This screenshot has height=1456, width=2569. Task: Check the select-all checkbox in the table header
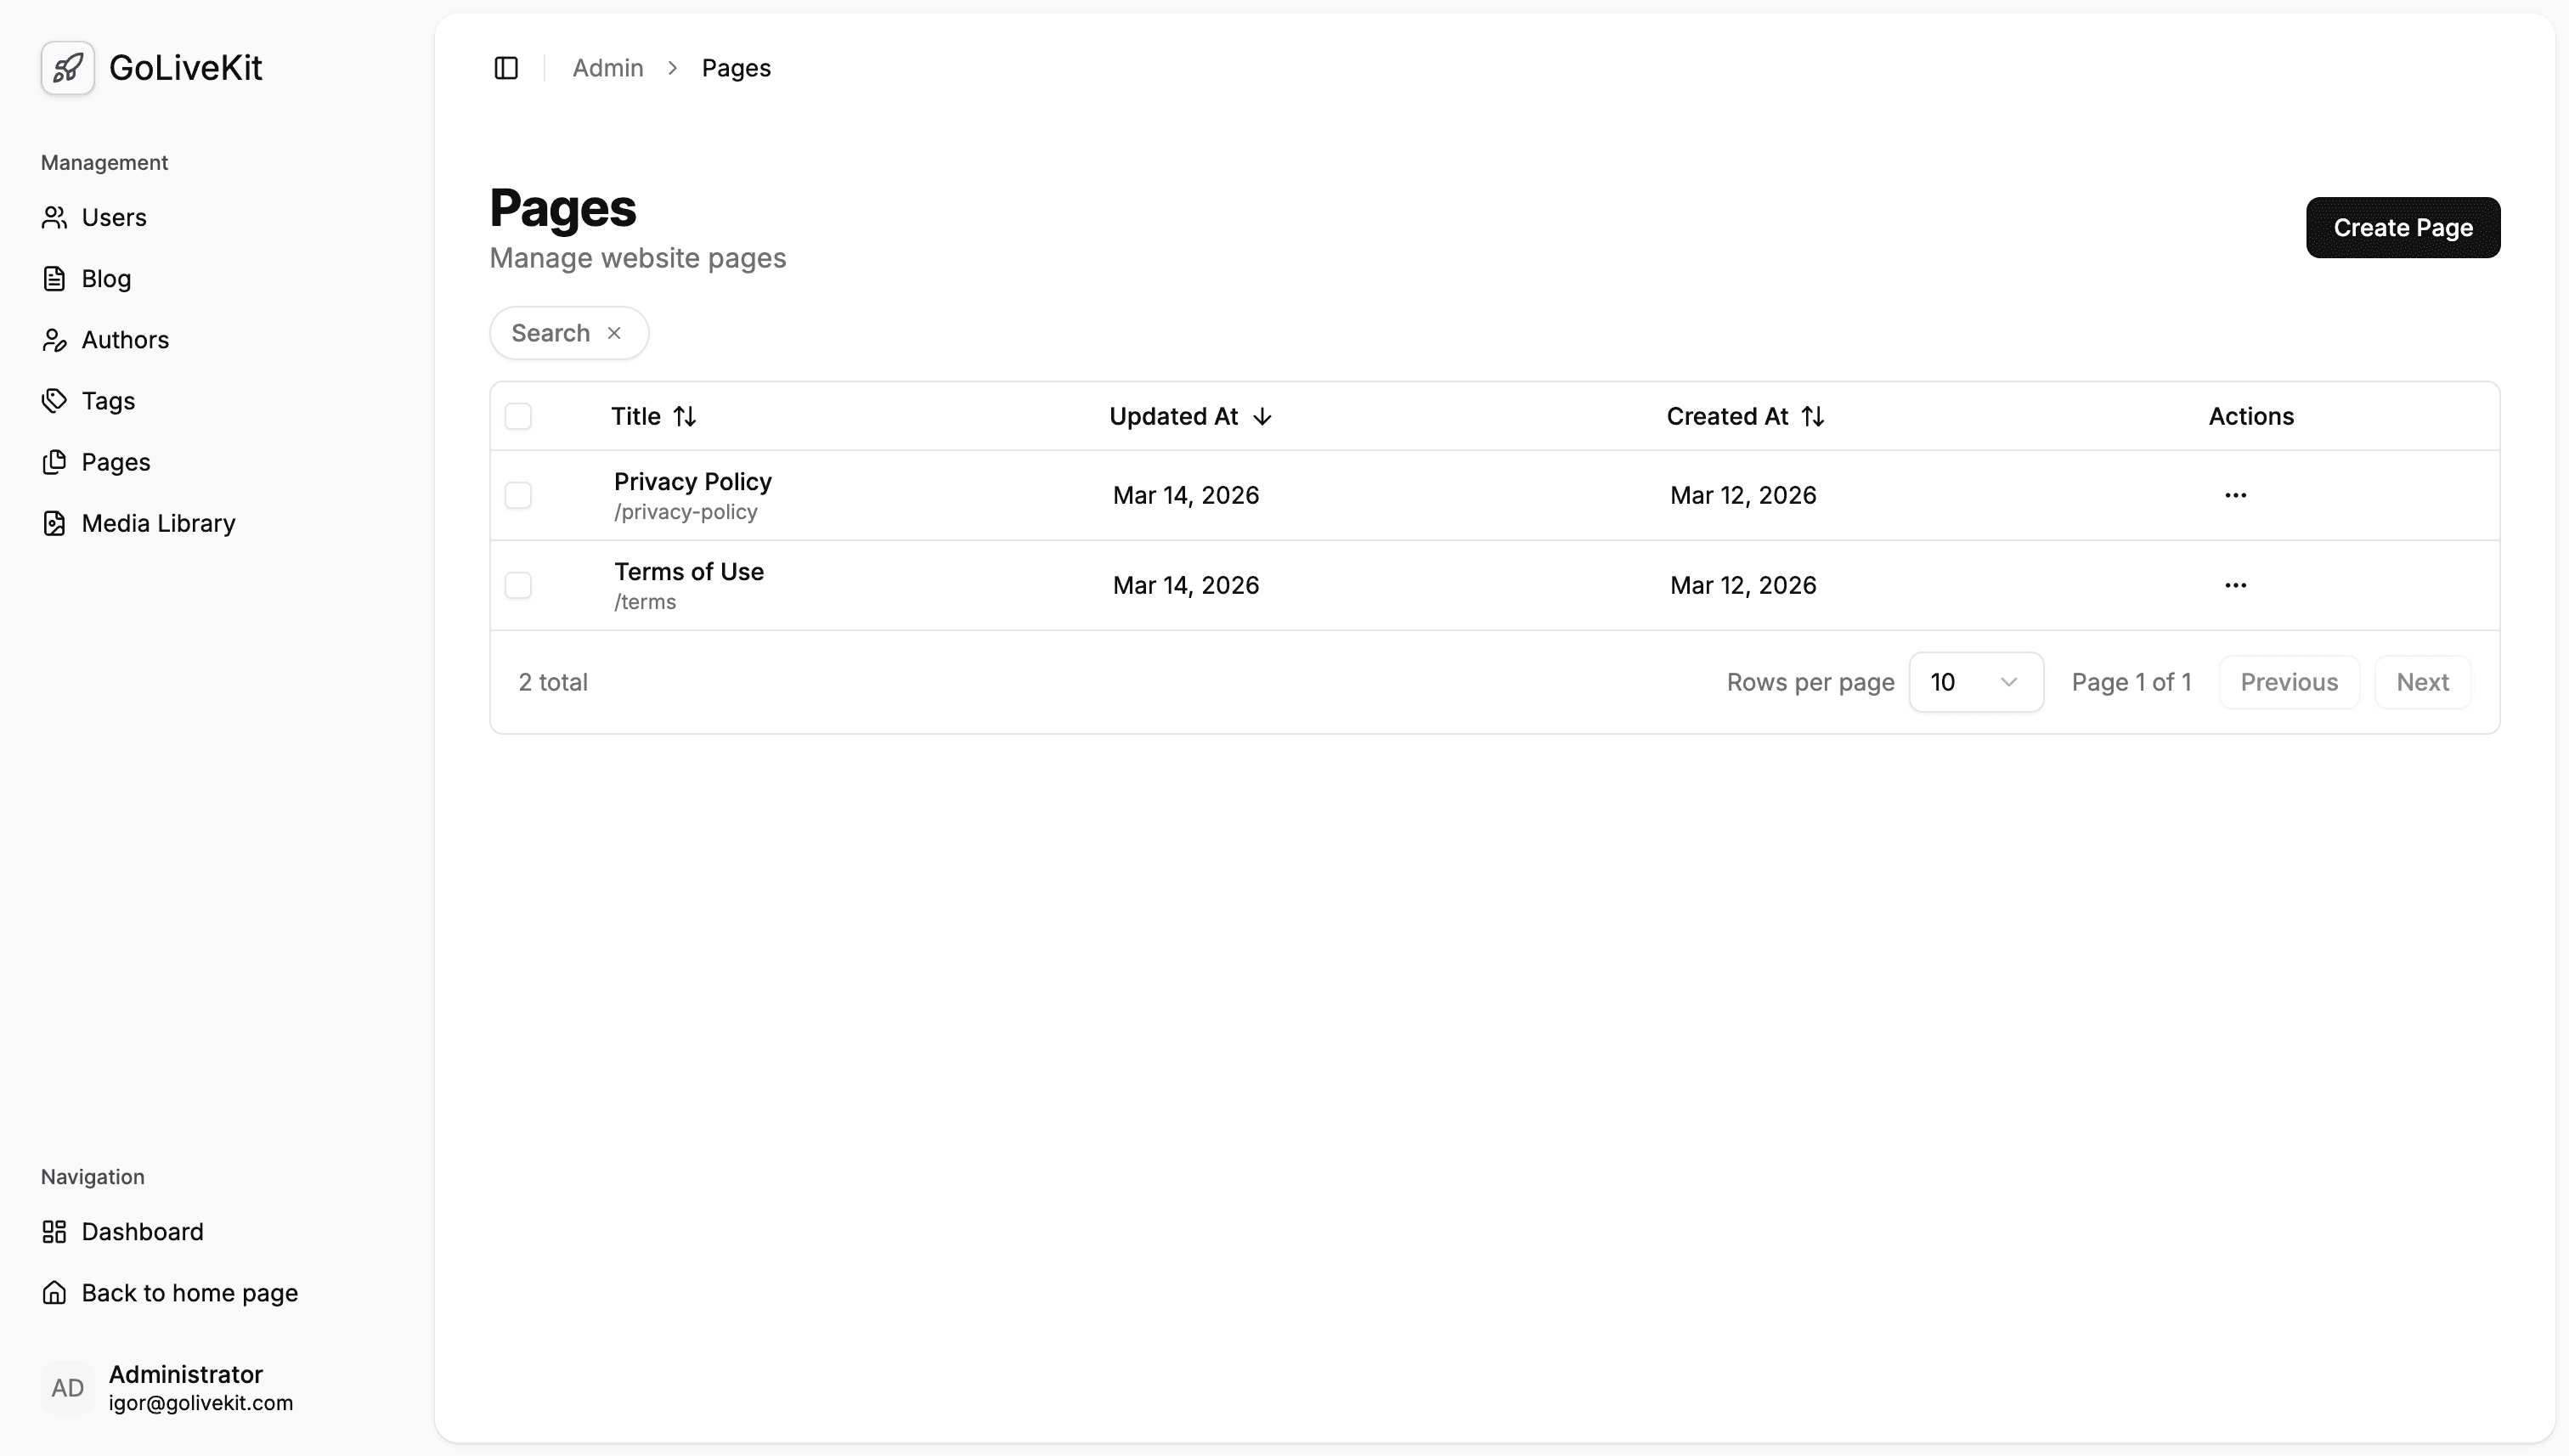[x=519, y=415]
